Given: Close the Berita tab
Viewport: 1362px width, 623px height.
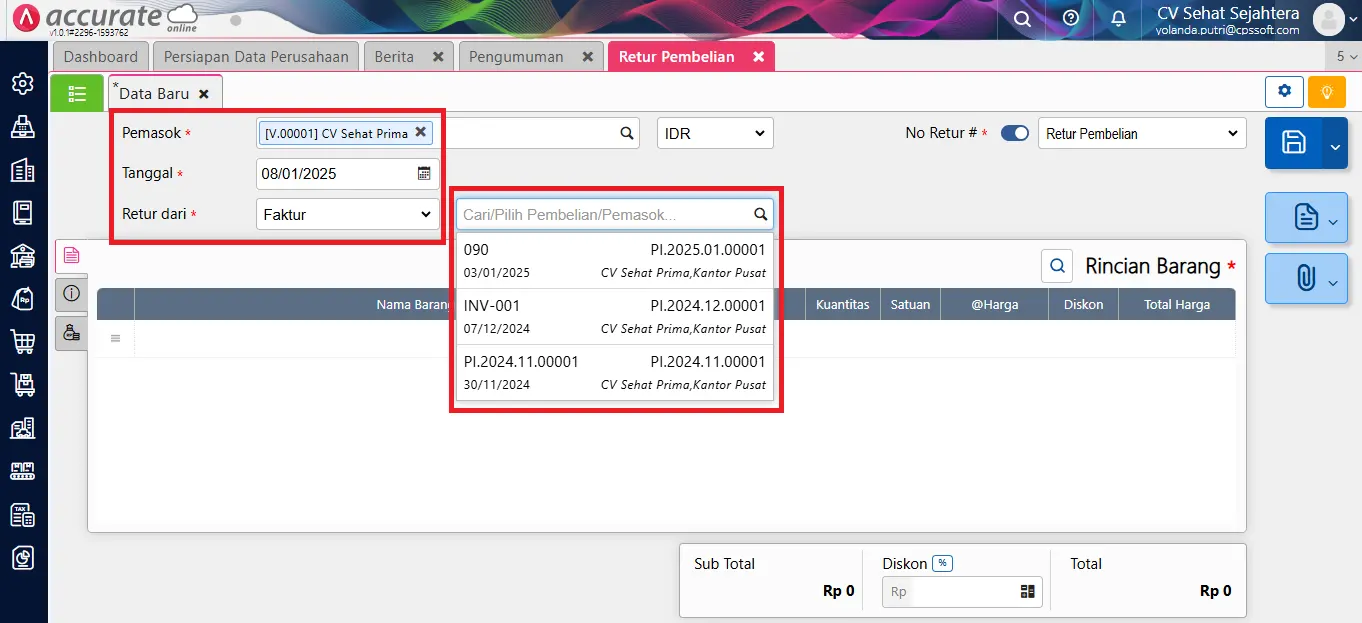Looking at the screenshot, I should click(438, 57).
